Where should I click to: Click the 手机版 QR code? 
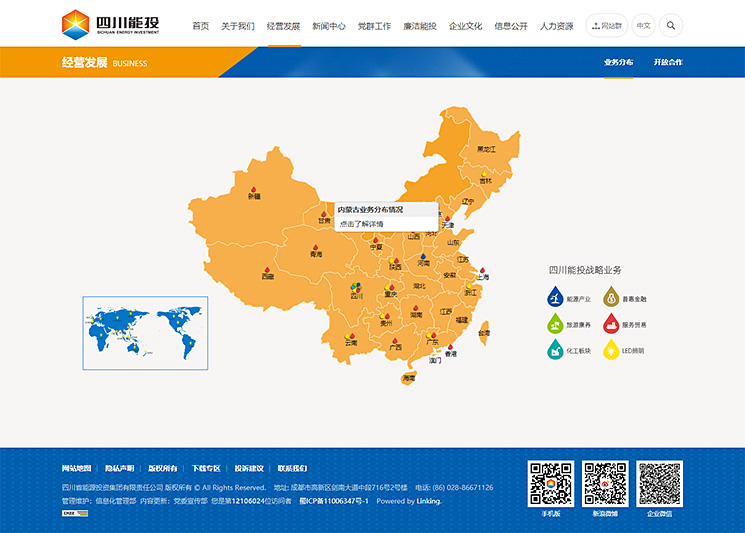[551, 484]
